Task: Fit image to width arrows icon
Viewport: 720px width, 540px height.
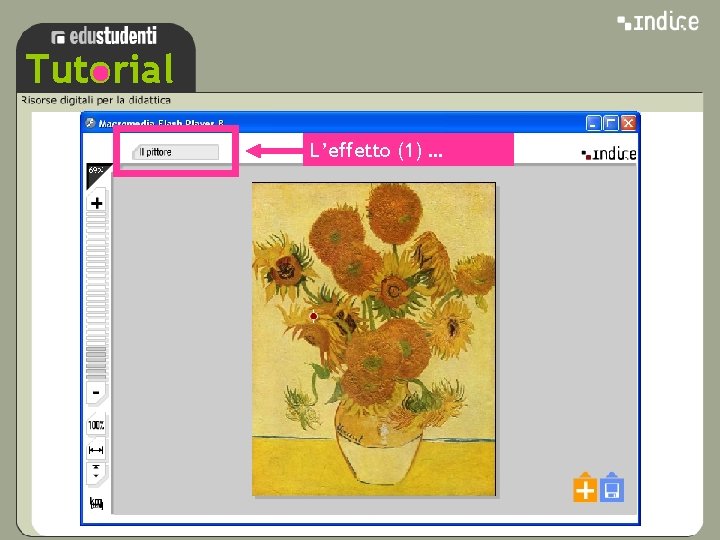Action: (x=96, y=450)
